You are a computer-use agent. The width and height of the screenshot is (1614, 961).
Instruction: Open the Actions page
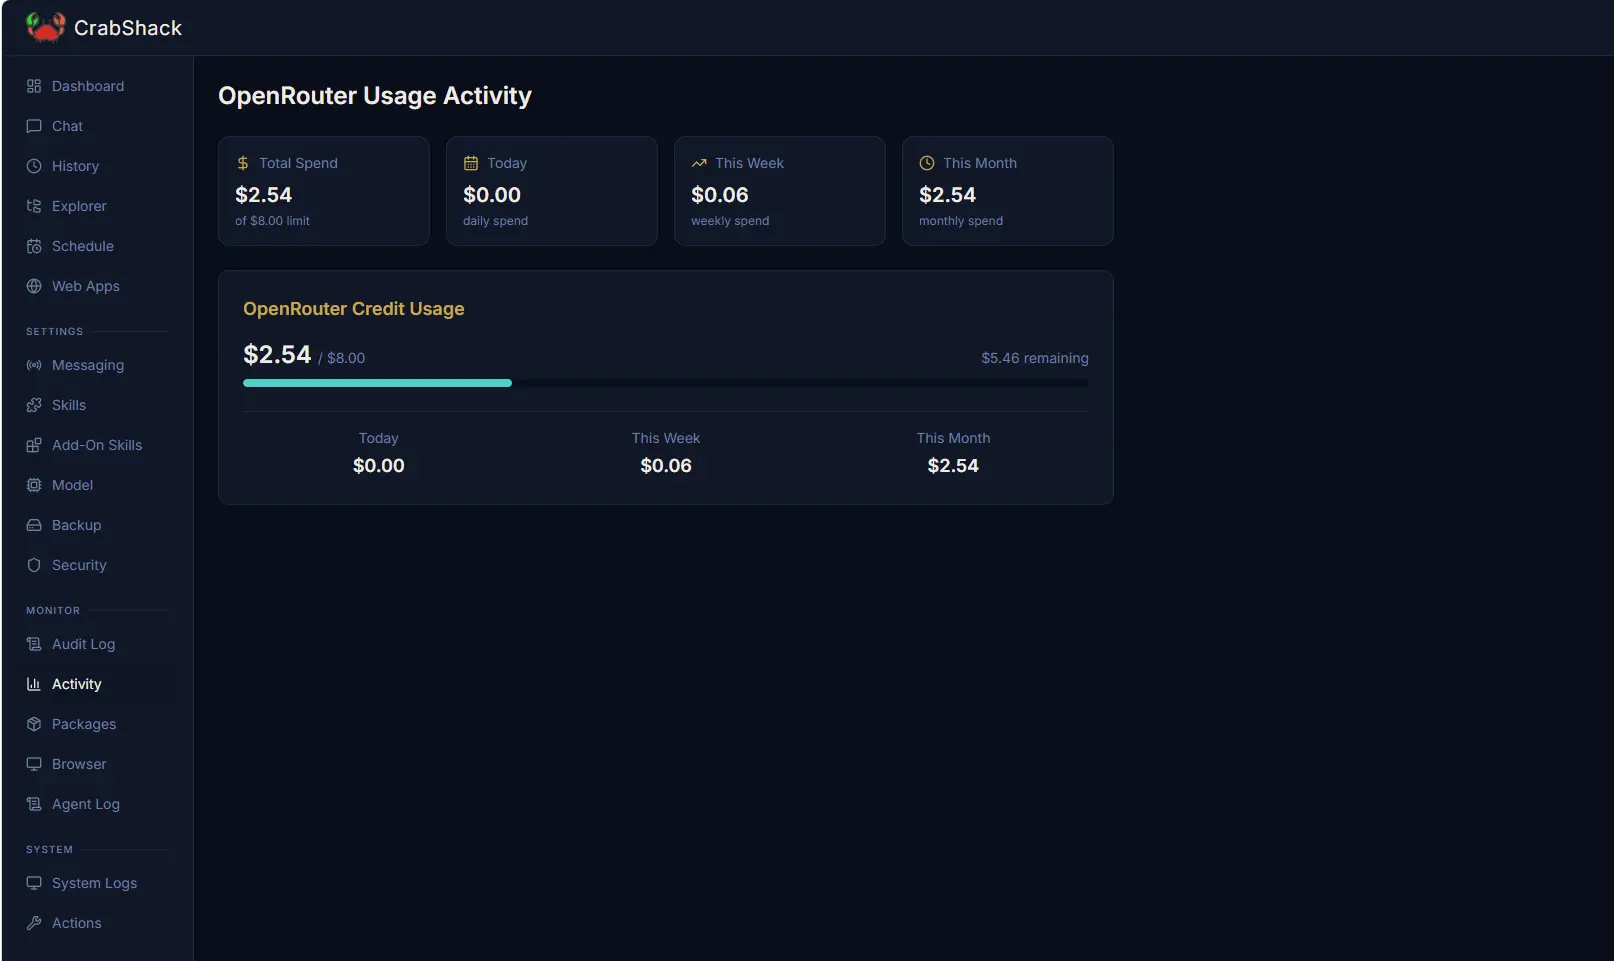97,923
